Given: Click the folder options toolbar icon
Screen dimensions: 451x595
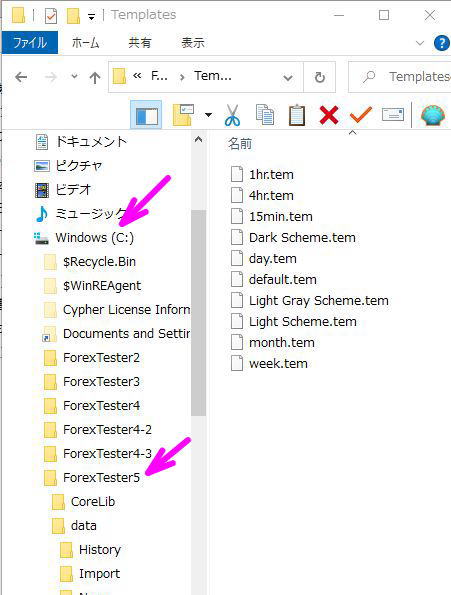Looking at the screenshot, I should (184, 115).
